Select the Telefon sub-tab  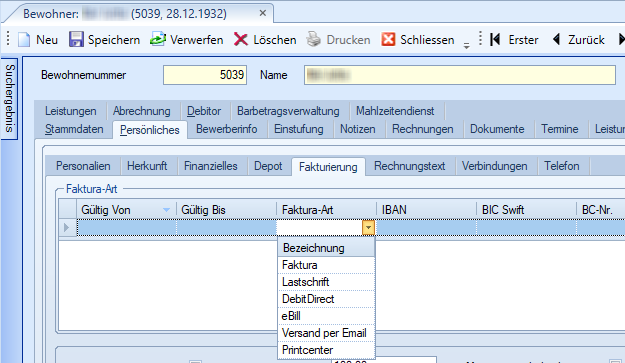[562, 166]
